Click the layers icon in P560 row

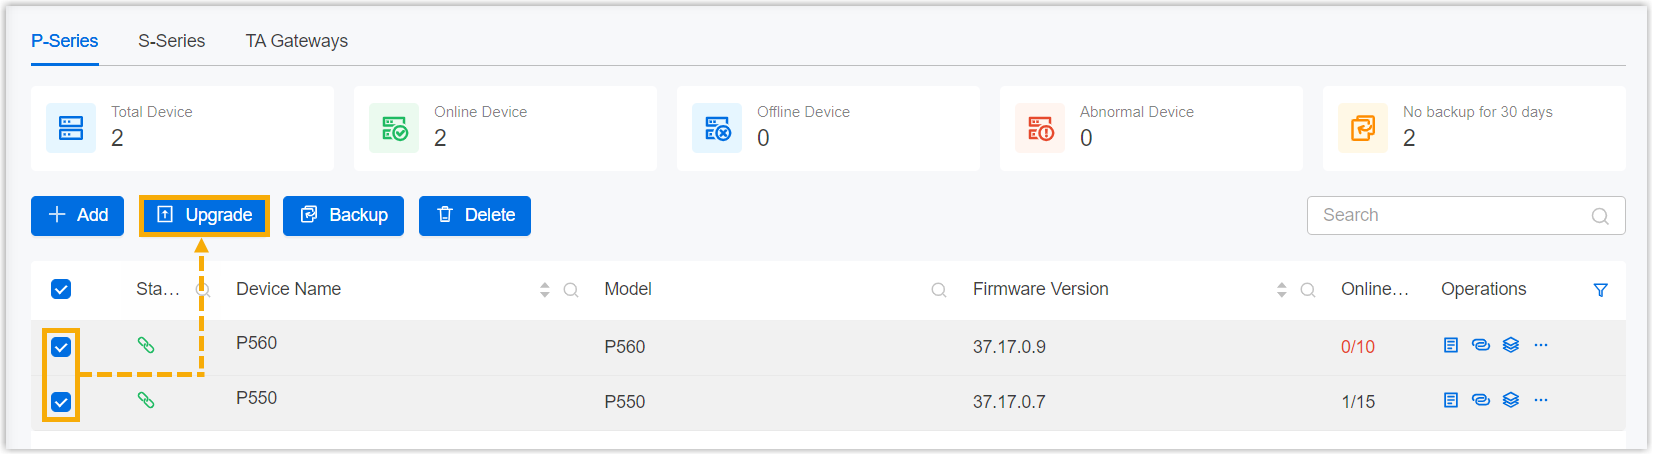pyautogui.click(x=1511, y=345)
